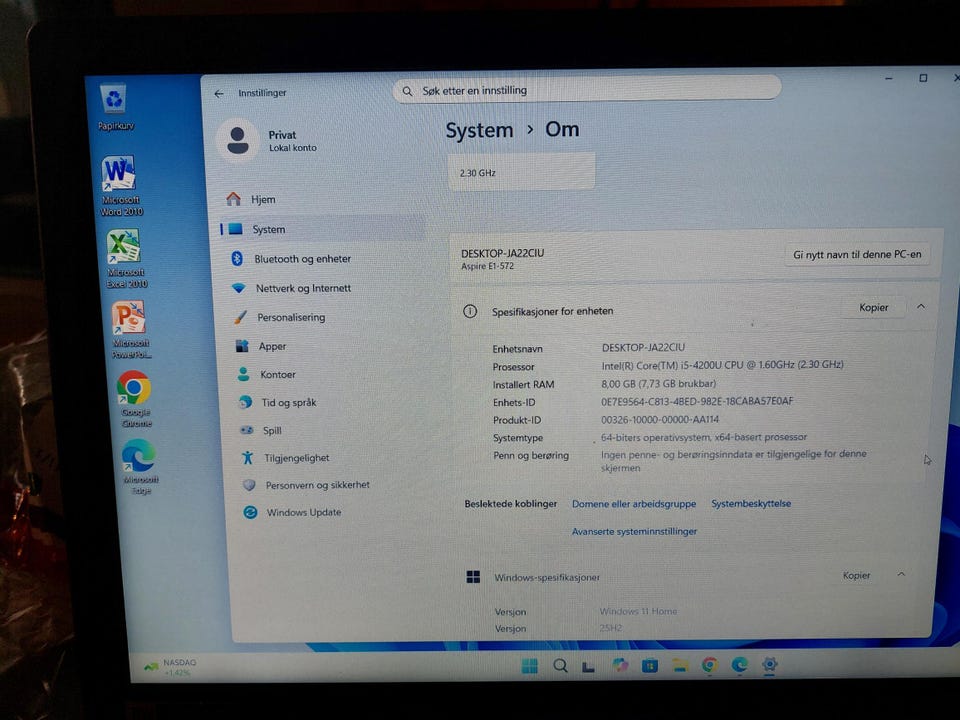Click the info icon beside Spesifikasjoner for enheten
Viewport: 960px width, 720px height.
click(x=470, y=311)
